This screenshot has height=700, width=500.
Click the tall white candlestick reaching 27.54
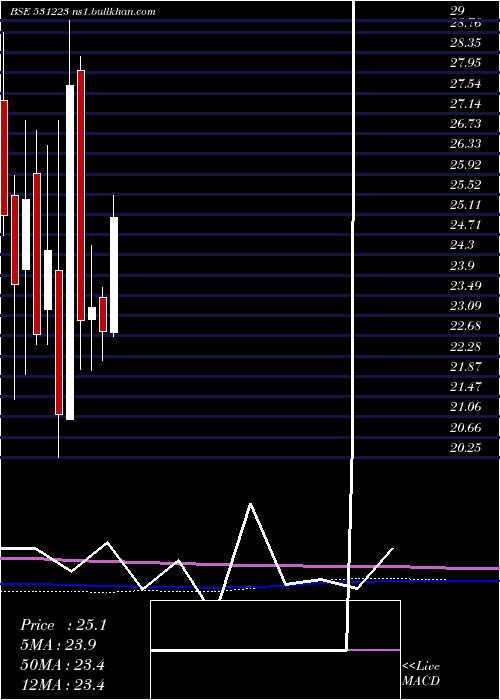point(70,252)
